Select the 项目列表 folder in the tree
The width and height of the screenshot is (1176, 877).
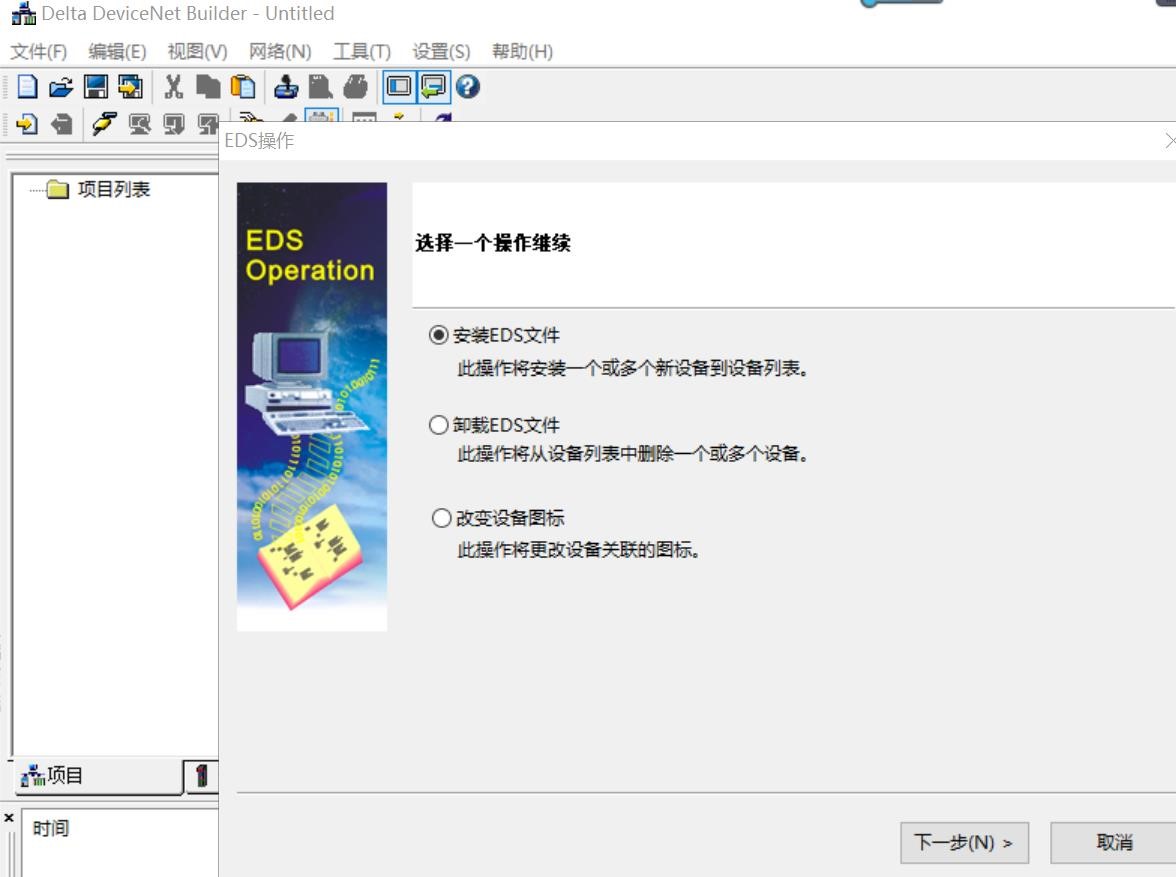113,189
